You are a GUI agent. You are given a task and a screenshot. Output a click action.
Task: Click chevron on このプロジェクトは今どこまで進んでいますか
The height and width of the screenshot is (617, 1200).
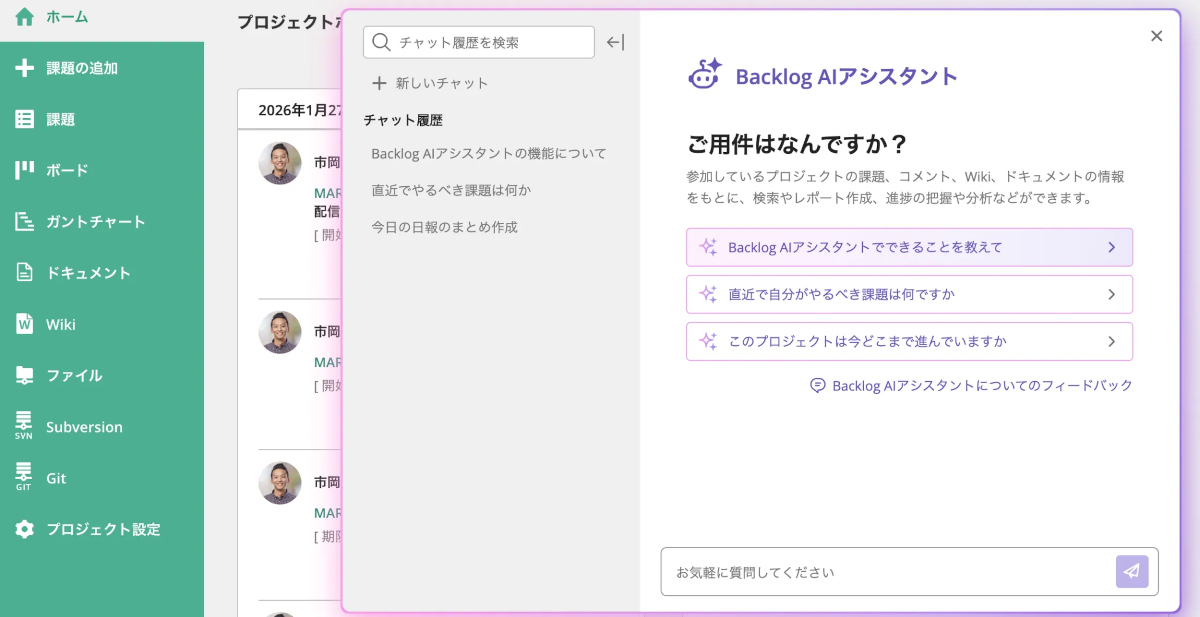coord(1111,341)
